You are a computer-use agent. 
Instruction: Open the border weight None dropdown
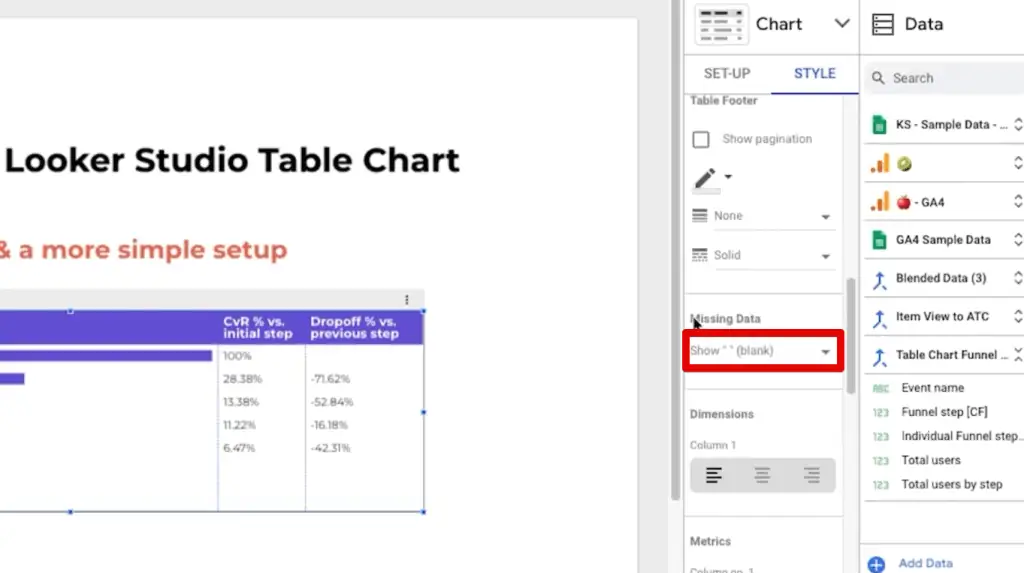[762, 216]
